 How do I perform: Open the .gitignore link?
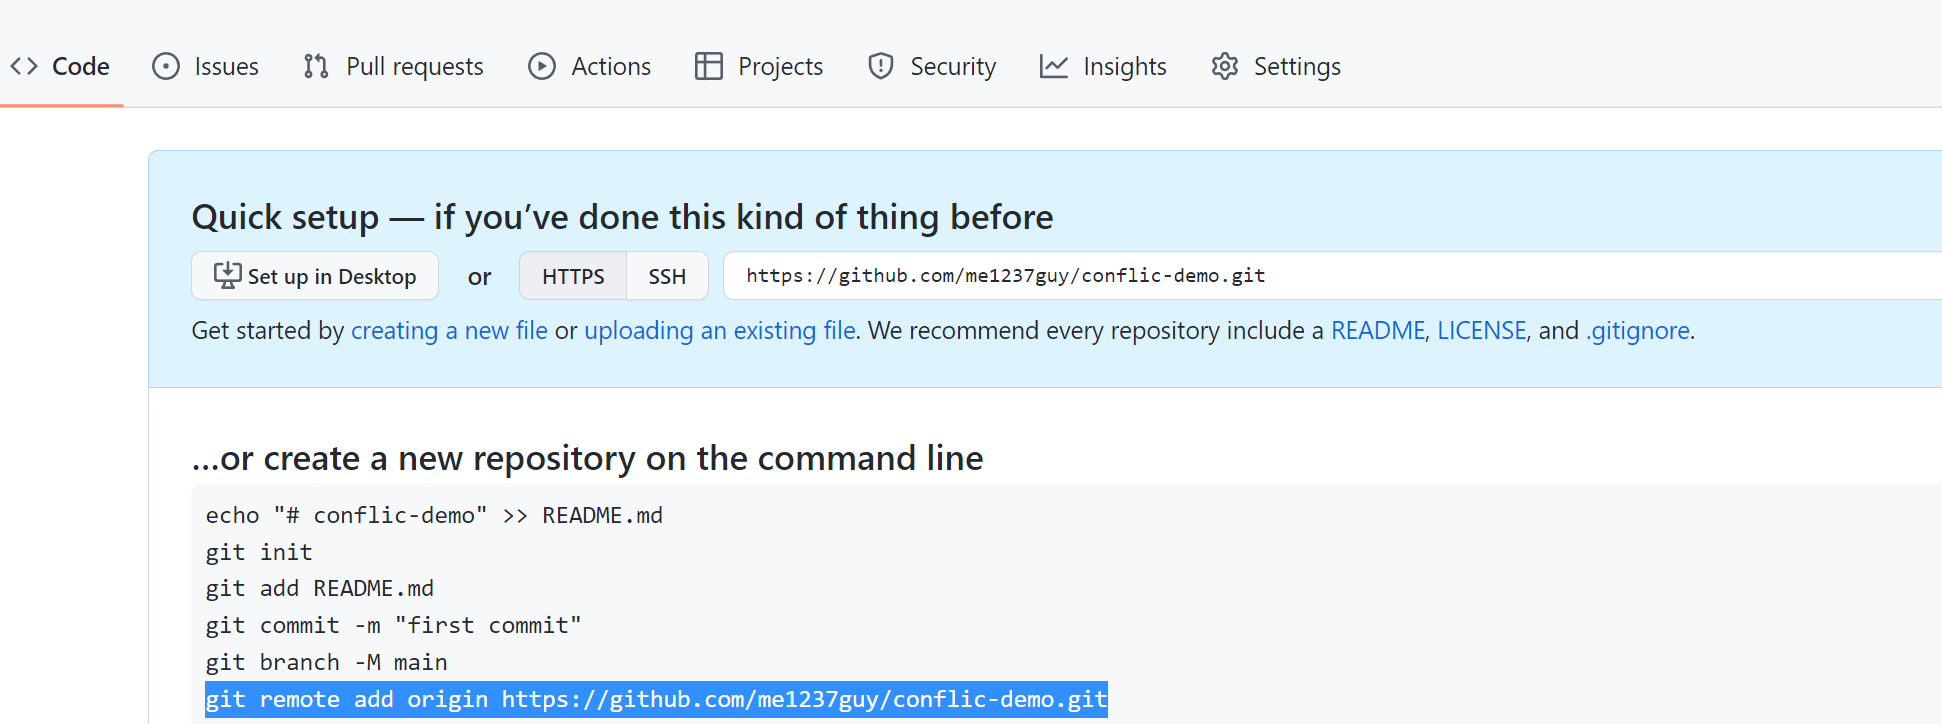click(x=1638, y=330)
